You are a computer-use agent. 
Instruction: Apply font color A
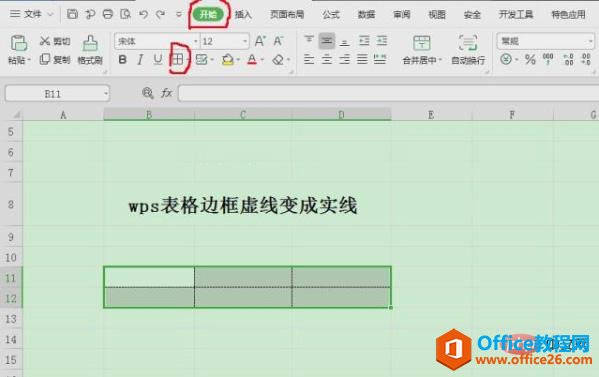252,60
